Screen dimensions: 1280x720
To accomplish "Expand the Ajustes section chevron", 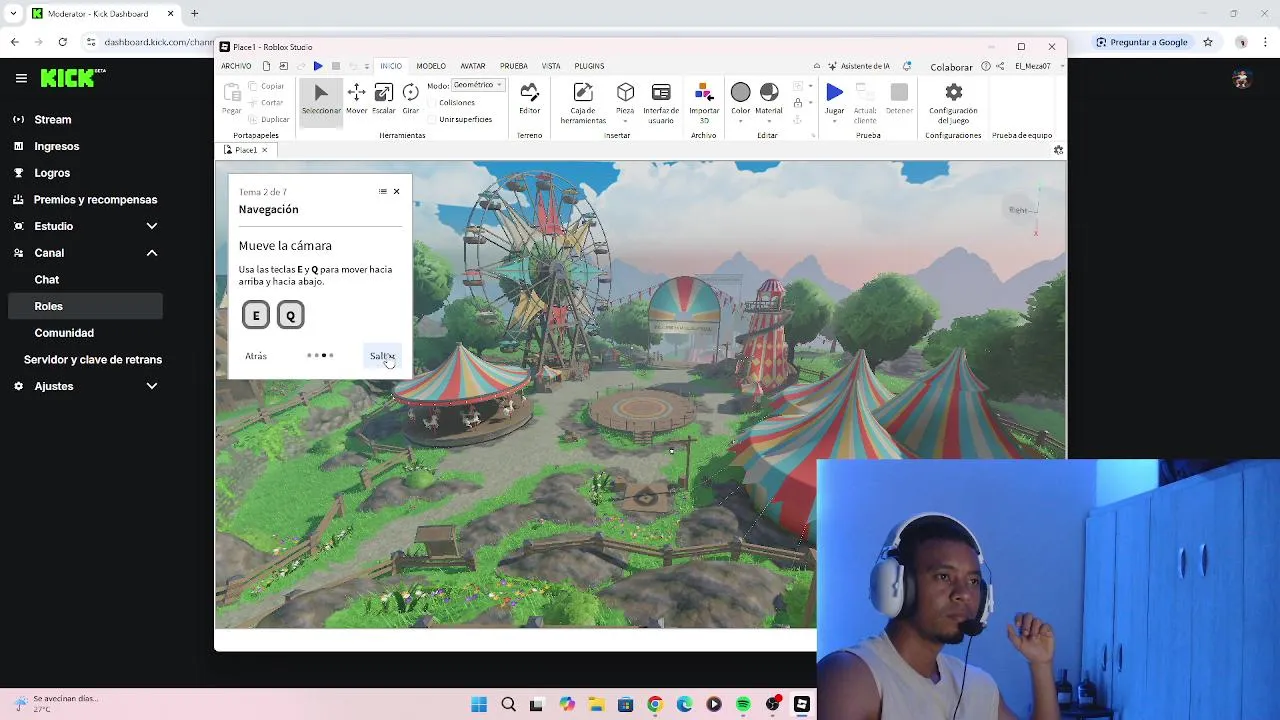I will tap(152, 386).
